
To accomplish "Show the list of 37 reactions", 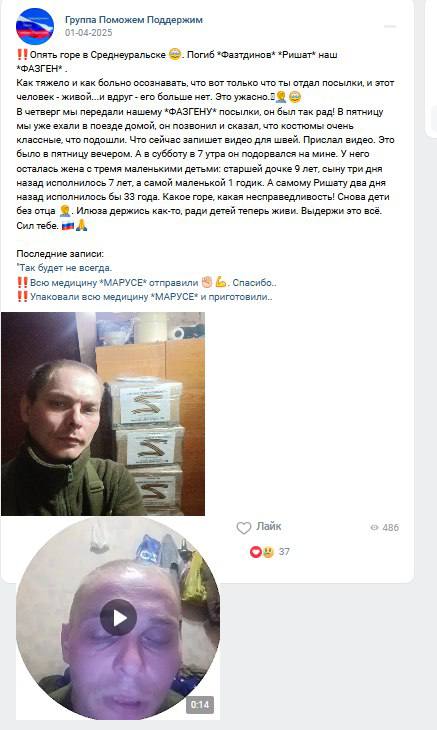I will click(284, 552).
